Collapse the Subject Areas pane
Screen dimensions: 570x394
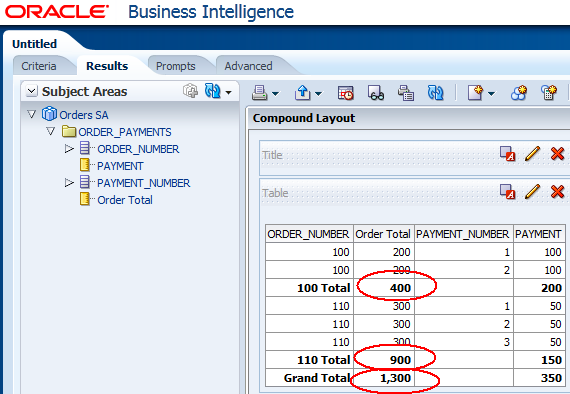[32, 91]
